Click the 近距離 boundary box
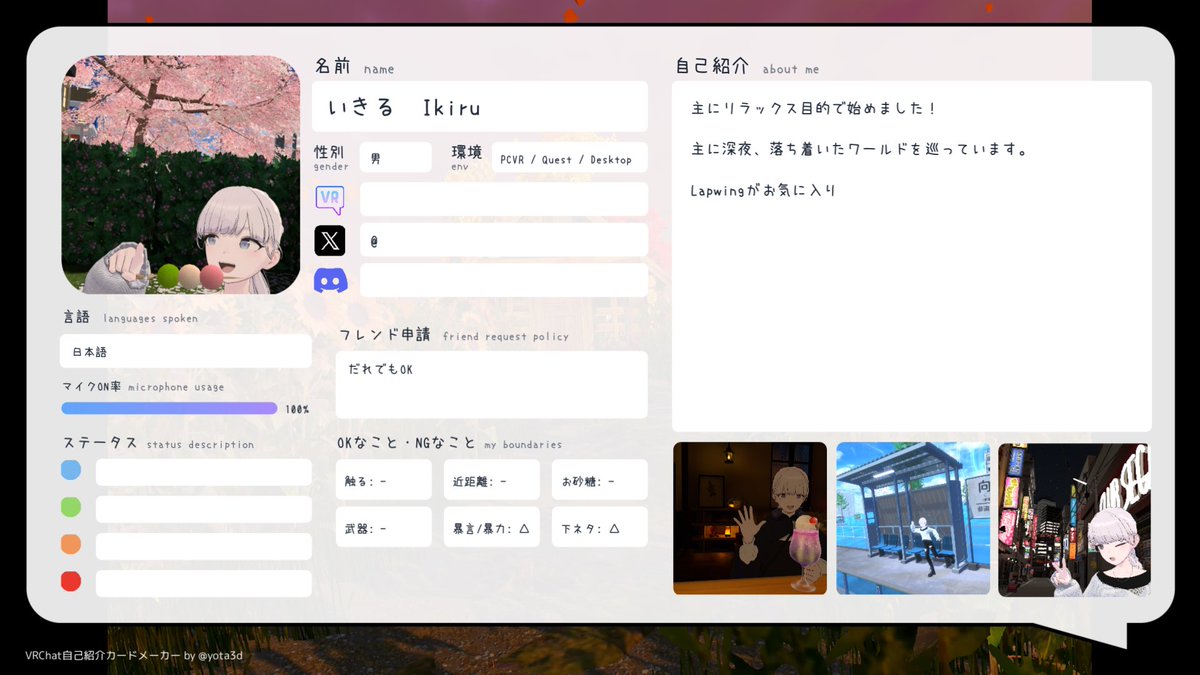 pos(492,480)
